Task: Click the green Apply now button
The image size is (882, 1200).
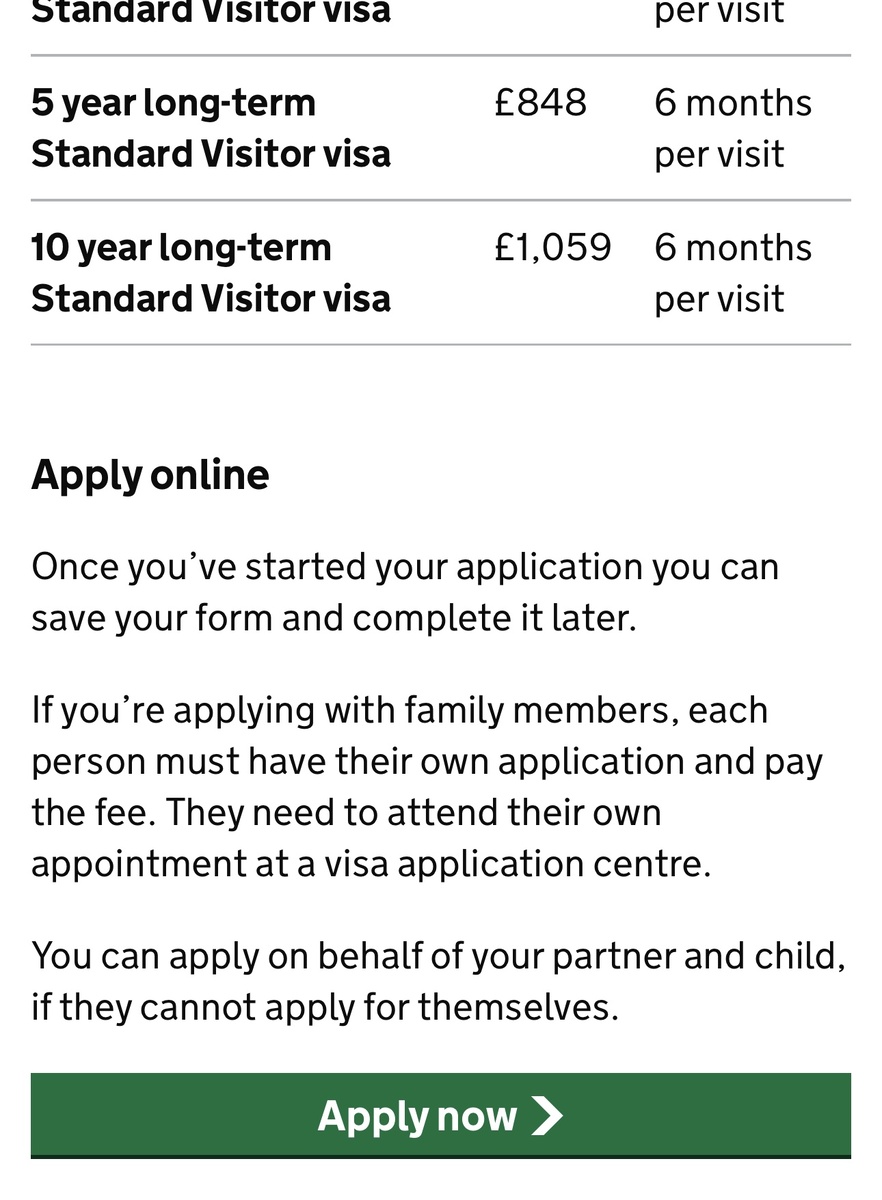Action: [x=441, y=1116]
